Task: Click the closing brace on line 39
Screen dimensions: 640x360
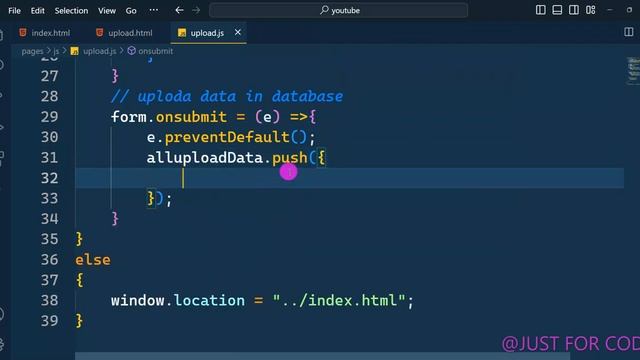Action: [79, 321]
